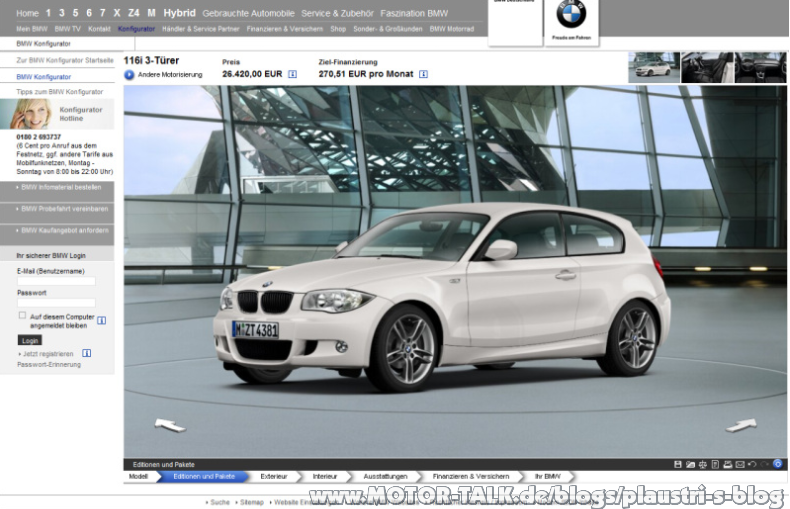Tick 'Auf diesem Computer angemeldet bleiben' checkbox
The image size is (790, 509).
22,315
